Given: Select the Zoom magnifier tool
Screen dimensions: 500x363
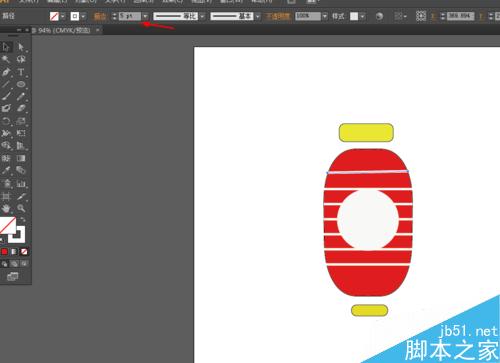Looking at the screenshot, I should [x=21, y=209].
